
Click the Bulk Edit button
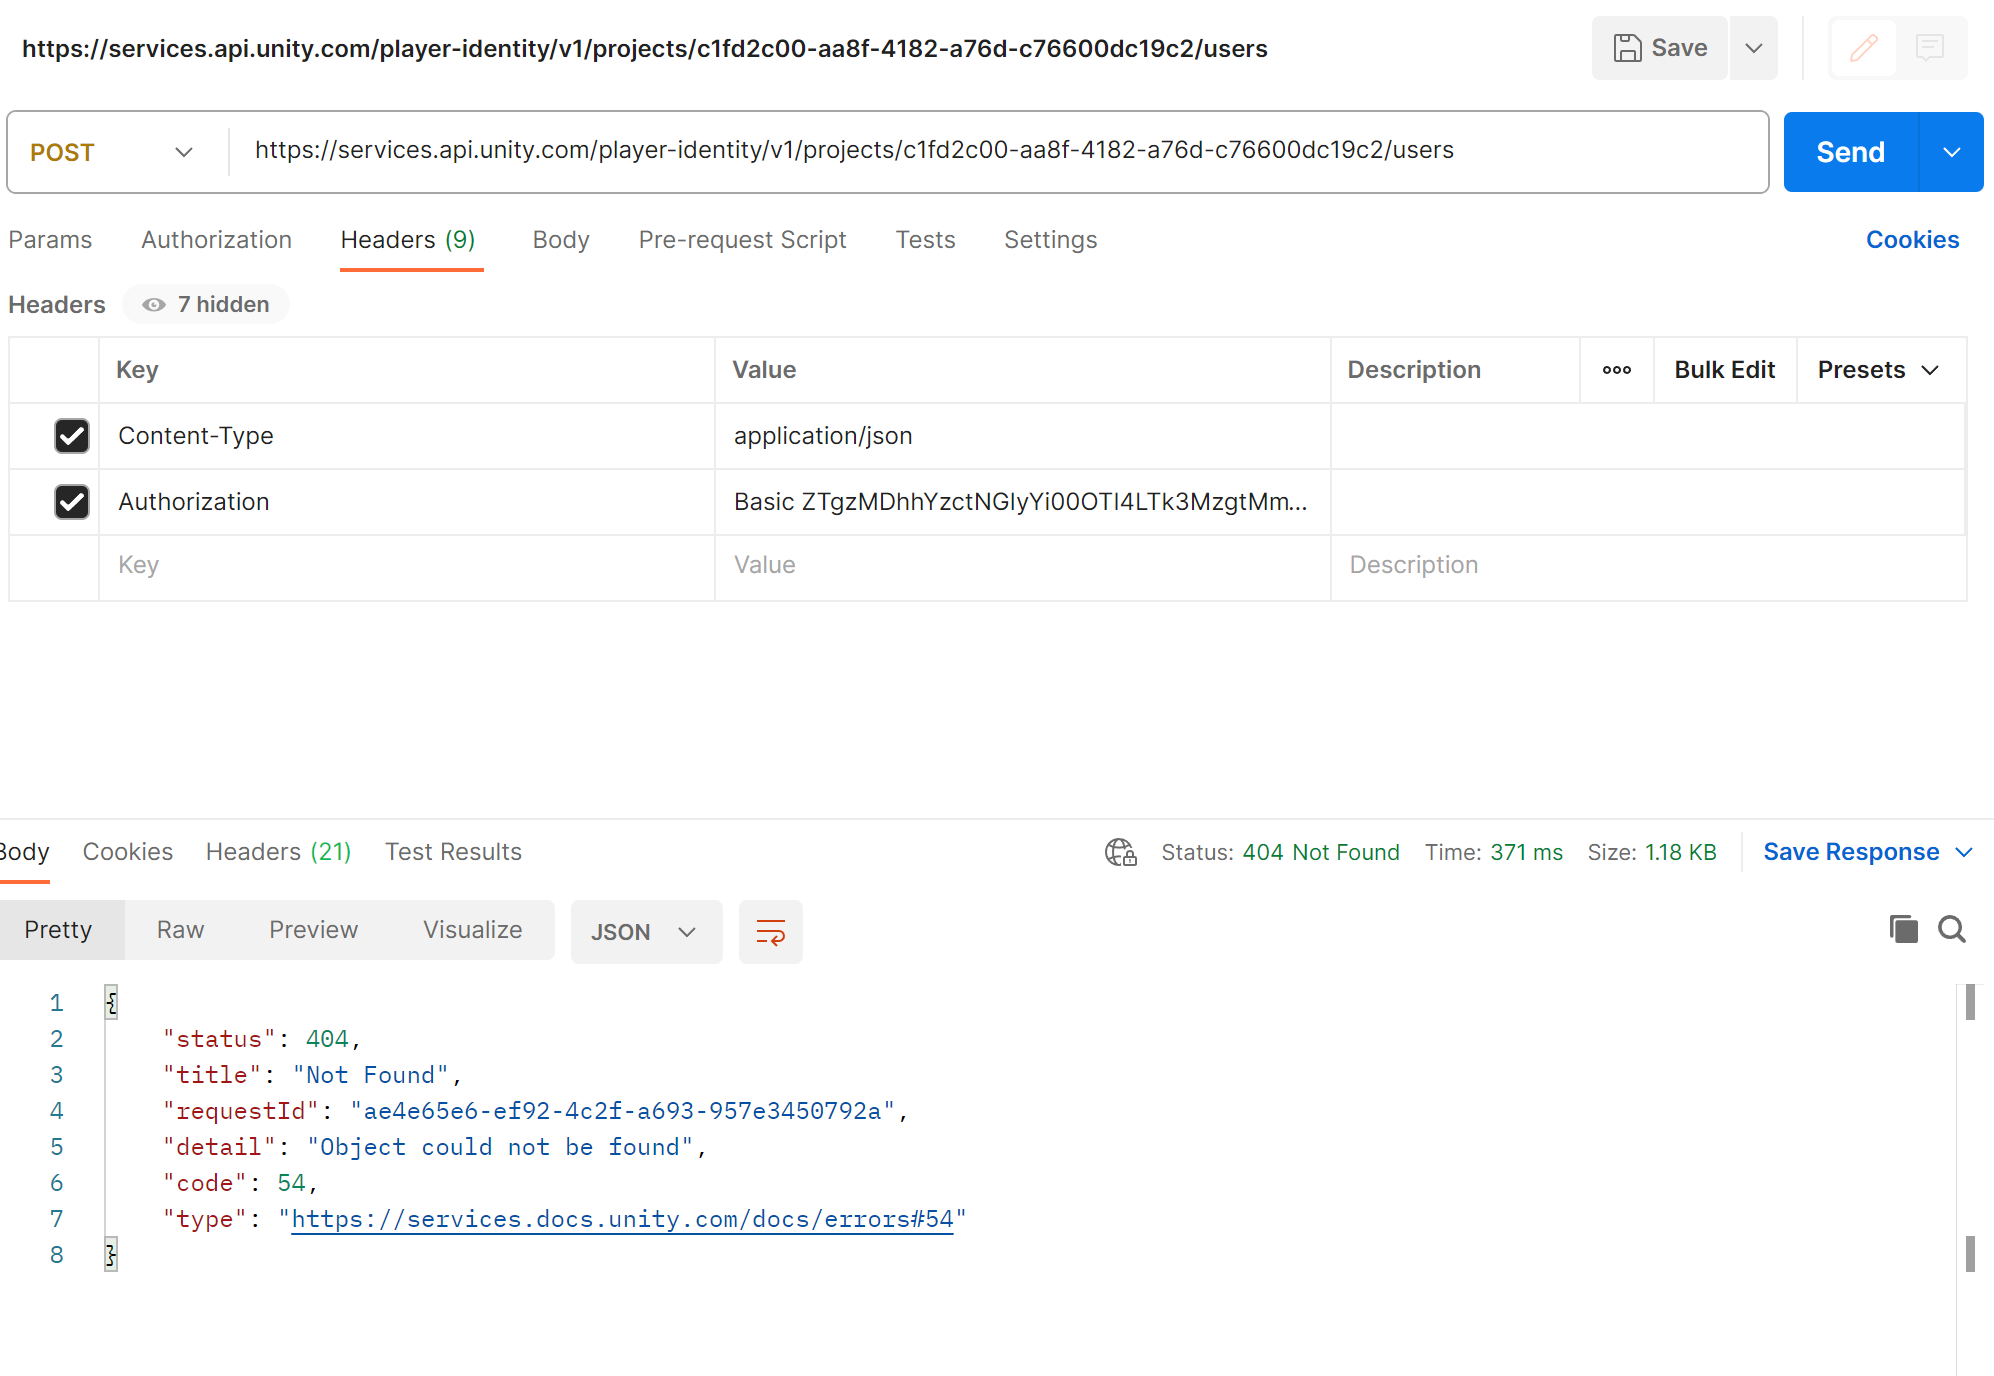click(1724, 370)
